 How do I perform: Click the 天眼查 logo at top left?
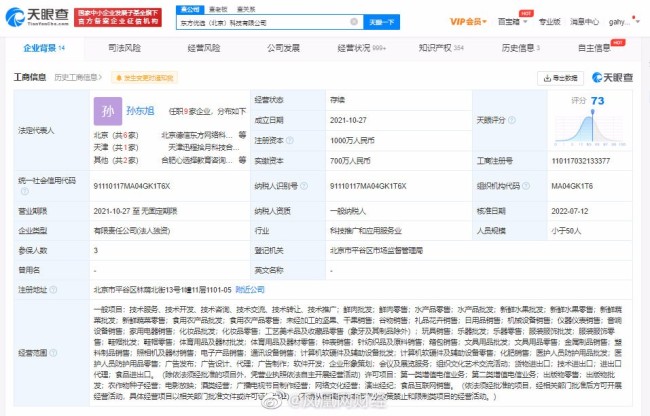37,17
